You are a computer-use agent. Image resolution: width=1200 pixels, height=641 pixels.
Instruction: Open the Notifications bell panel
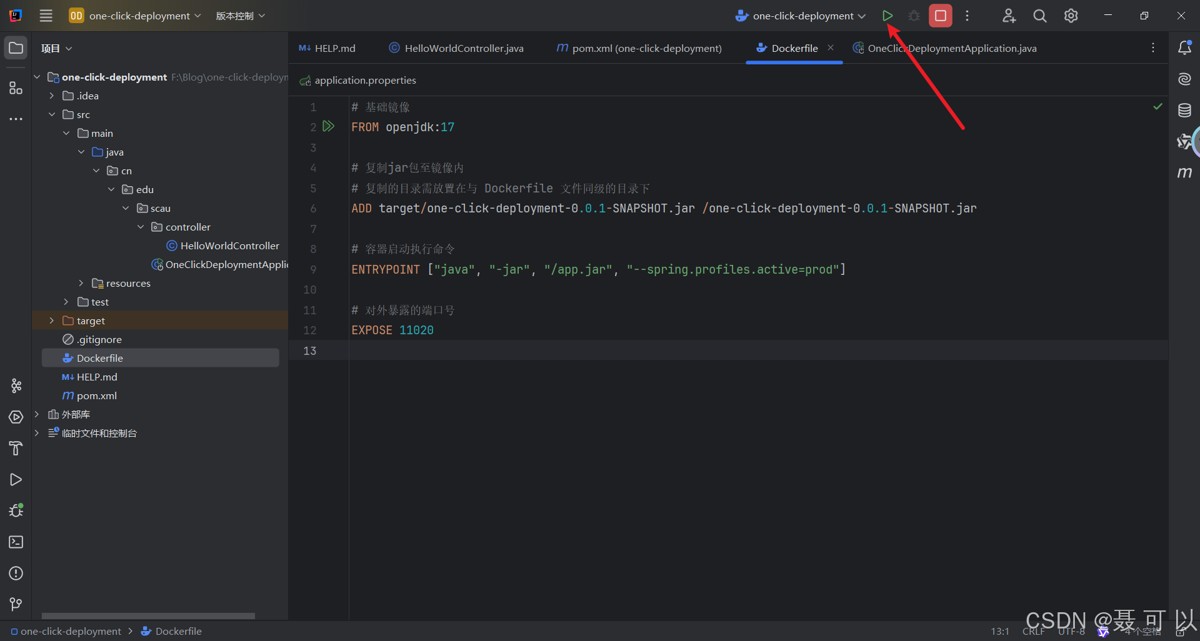1185,48
